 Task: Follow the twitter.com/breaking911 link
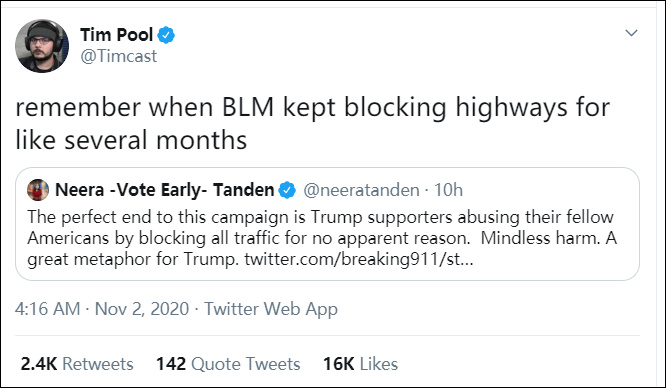pos(358,259)
